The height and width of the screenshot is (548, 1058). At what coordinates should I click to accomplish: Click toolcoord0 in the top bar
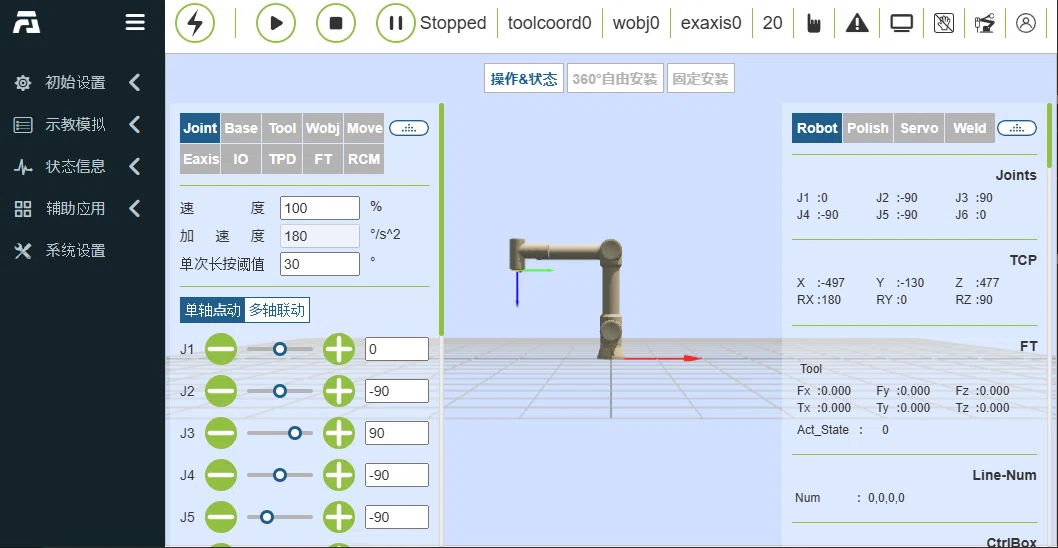[549, 24]
